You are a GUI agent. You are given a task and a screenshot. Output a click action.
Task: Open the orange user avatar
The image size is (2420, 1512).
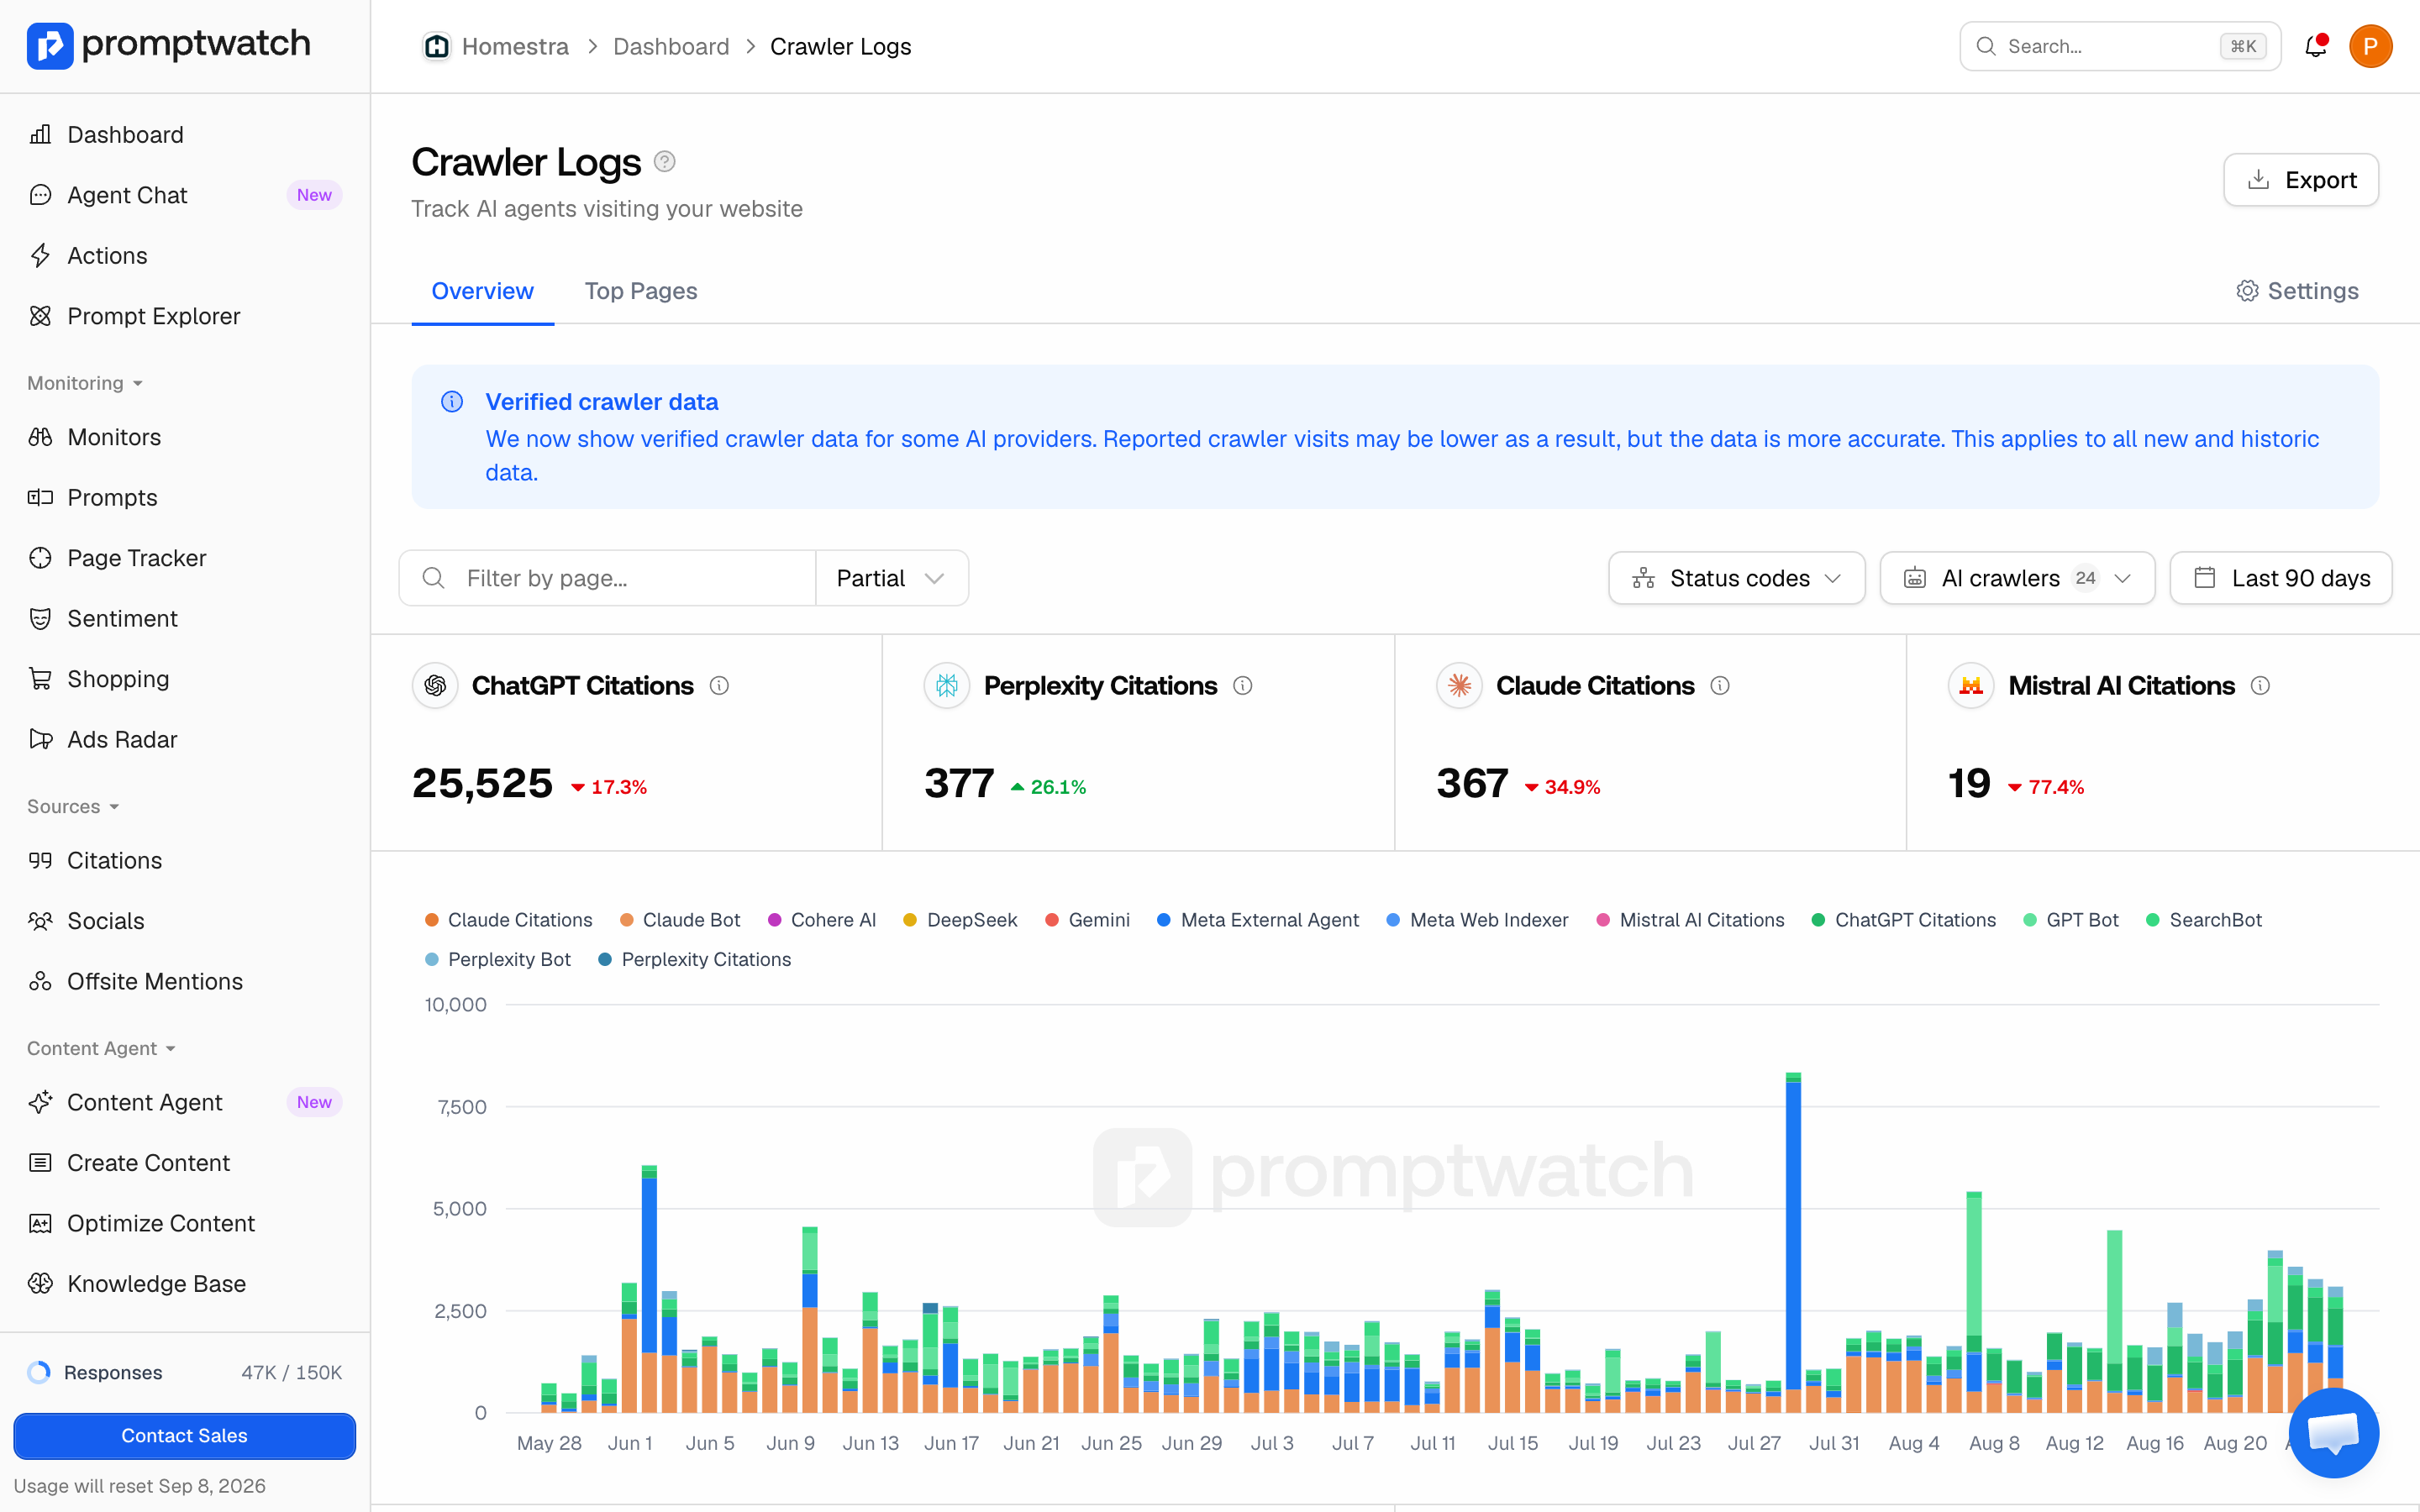(2370, 46)
